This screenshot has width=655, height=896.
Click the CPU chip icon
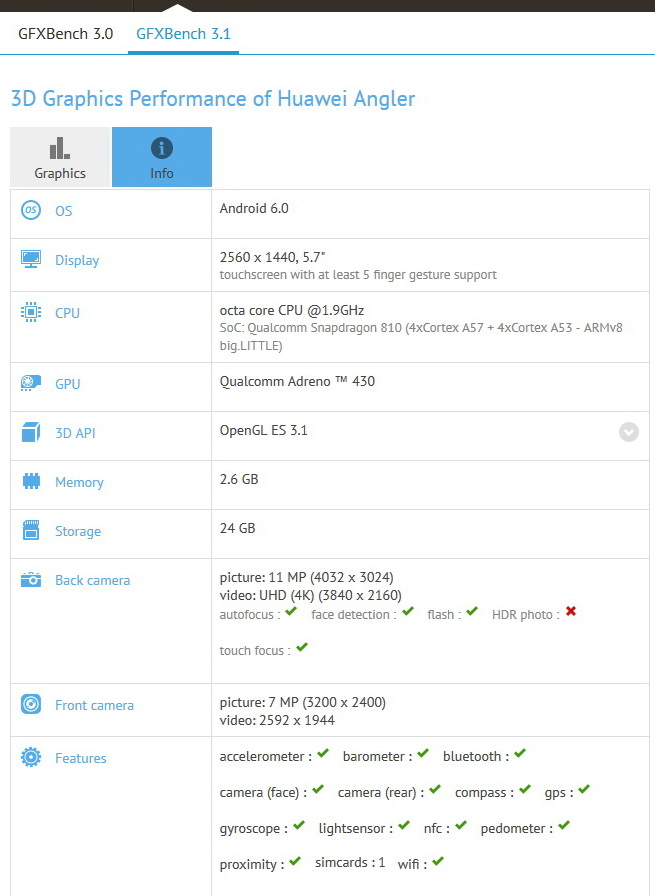pos(31,312)
